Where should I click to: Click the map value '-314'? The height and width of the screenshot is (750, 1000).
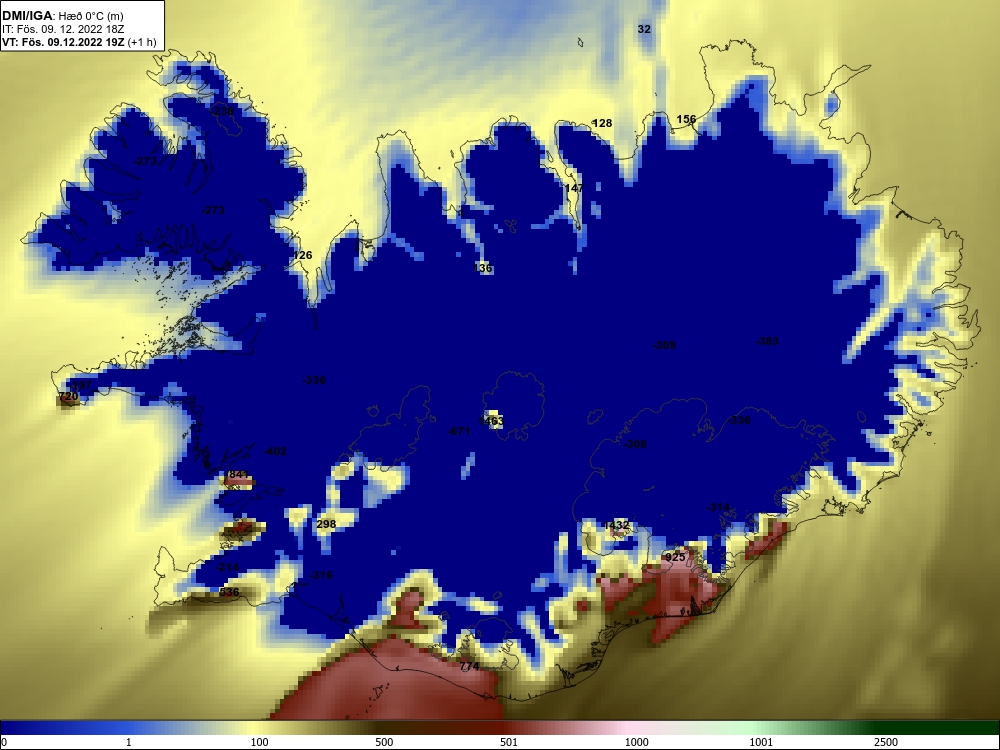point(718,507)
